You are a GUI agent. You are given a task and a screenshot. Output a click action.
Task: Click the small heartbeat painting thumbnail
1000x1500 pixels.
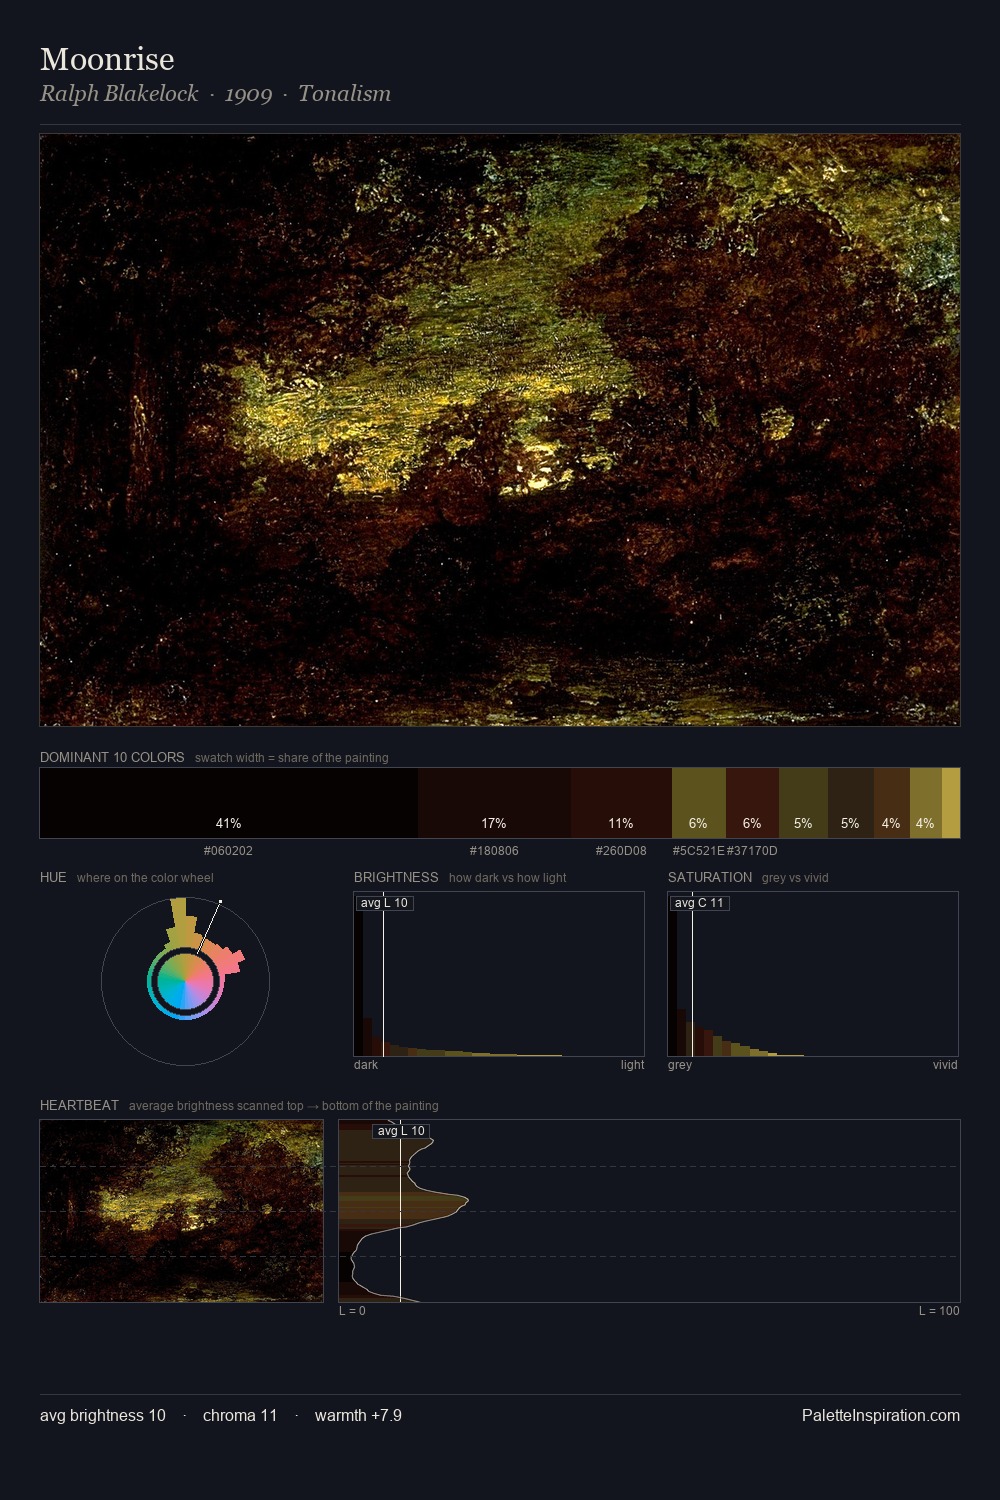point(181,1211)
